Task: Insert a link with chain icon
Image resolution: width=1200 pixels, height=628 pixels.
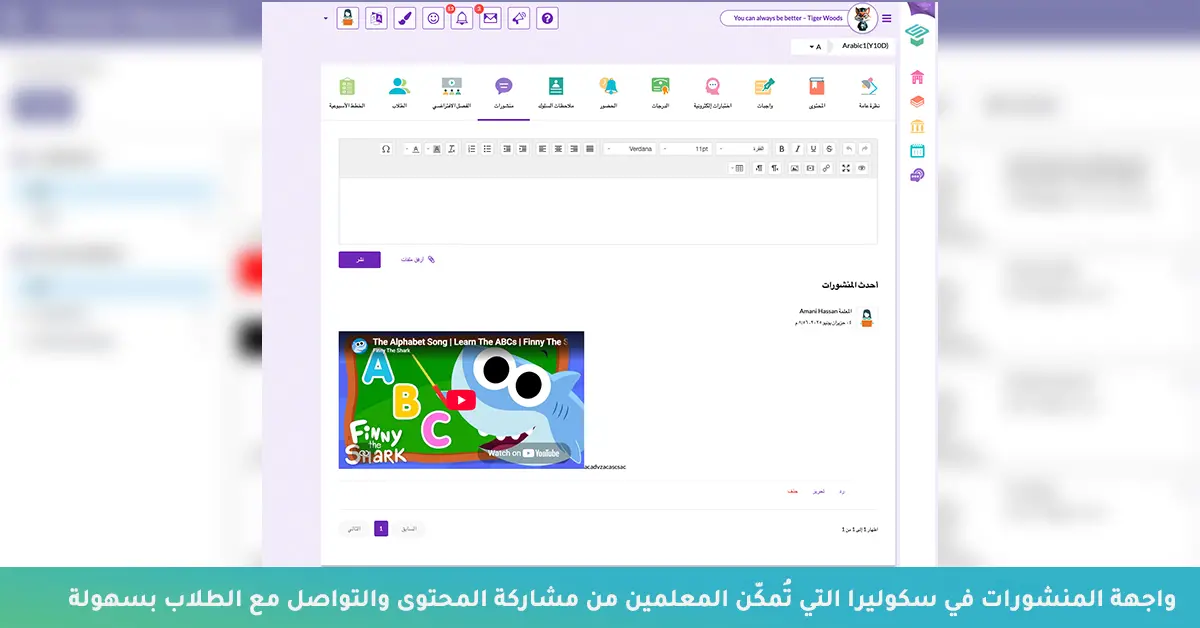Action: pyautogui.click(x=826, y=168)
